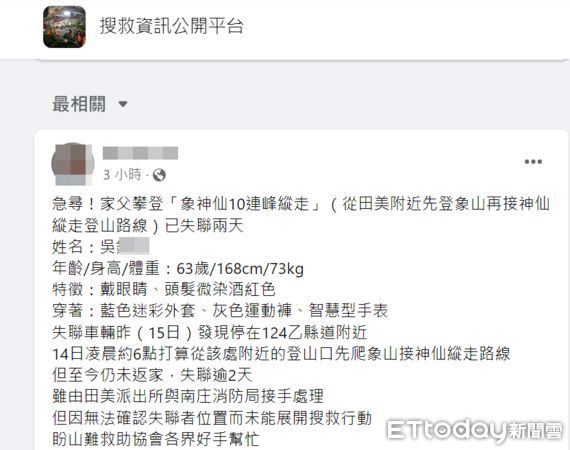Click the 特徵:戴眼睛 description line

tap(164, 289)
